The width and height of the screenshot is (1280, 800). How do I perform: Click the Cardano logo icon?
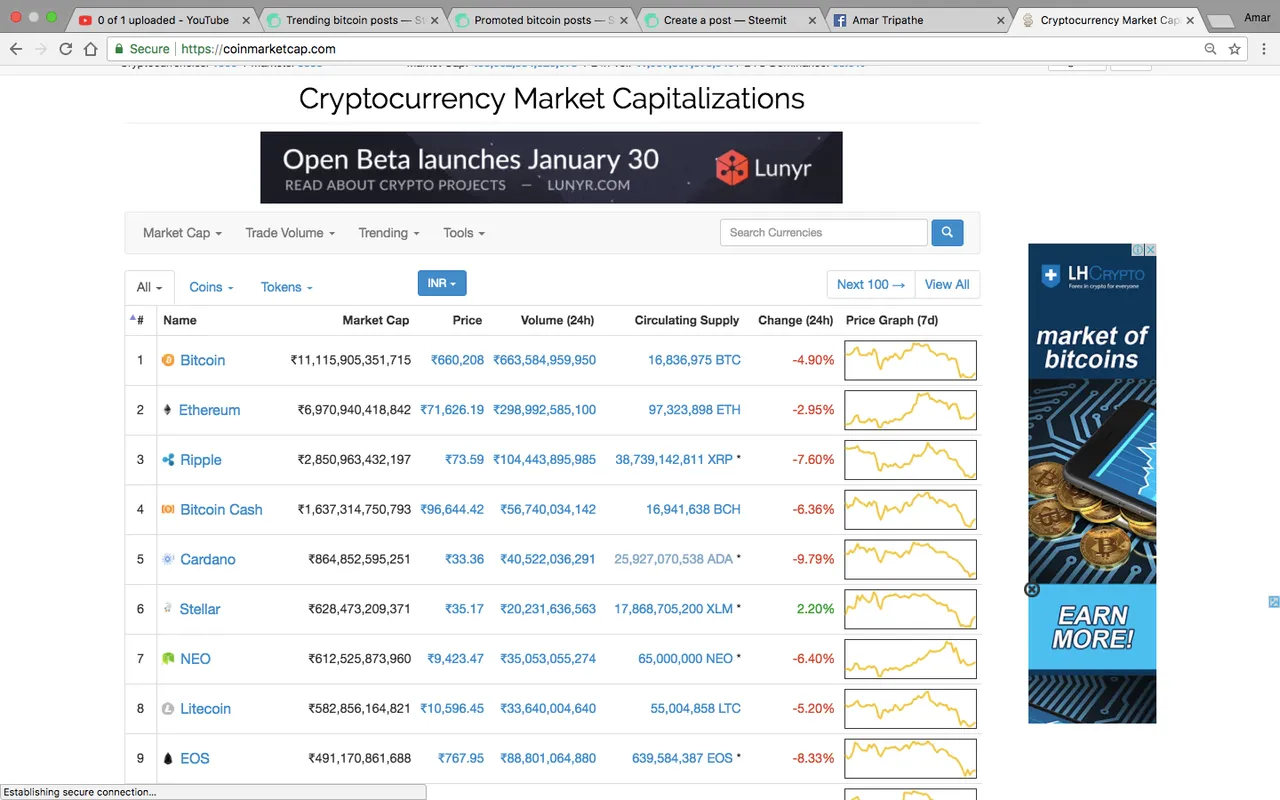(x=168, y=559)
